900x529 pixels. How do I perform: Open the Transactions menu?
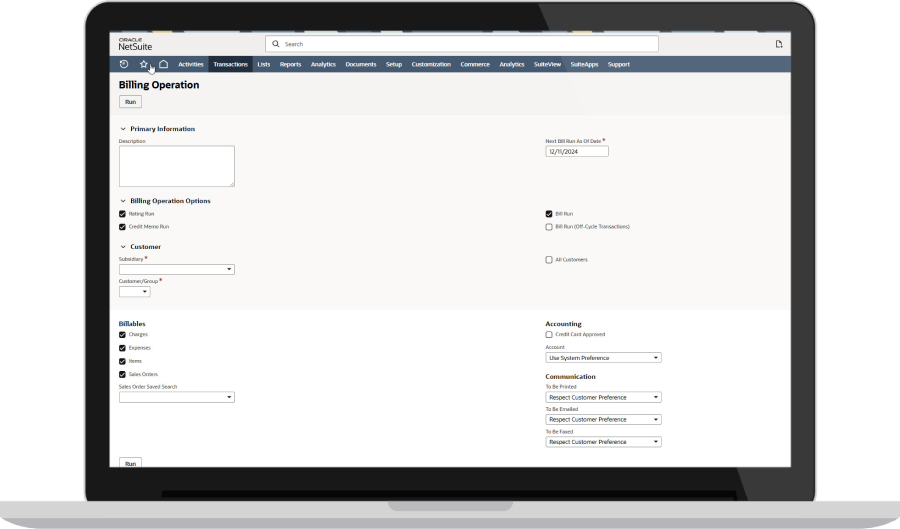[230, 64]
